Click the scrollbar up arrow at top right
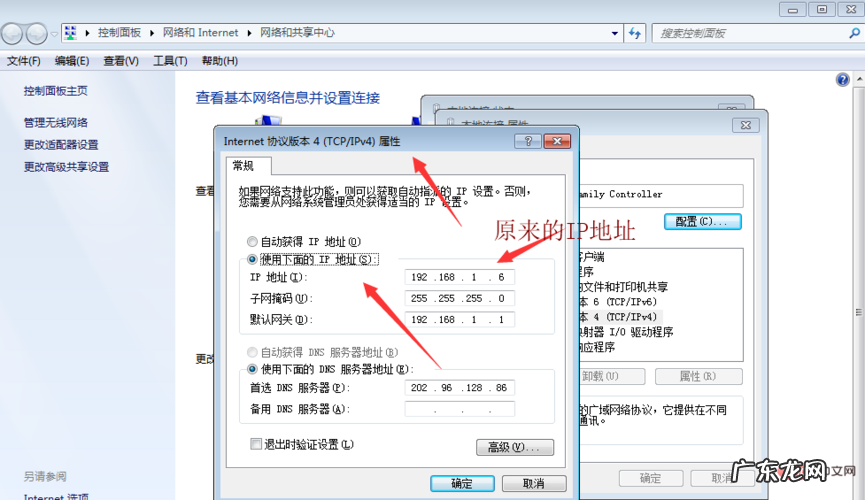 point(859,79)
